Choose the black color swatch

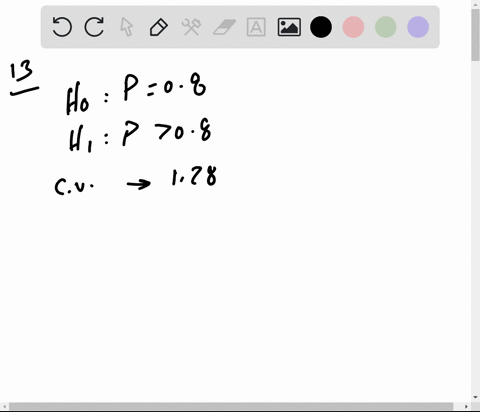click(321, 27)
